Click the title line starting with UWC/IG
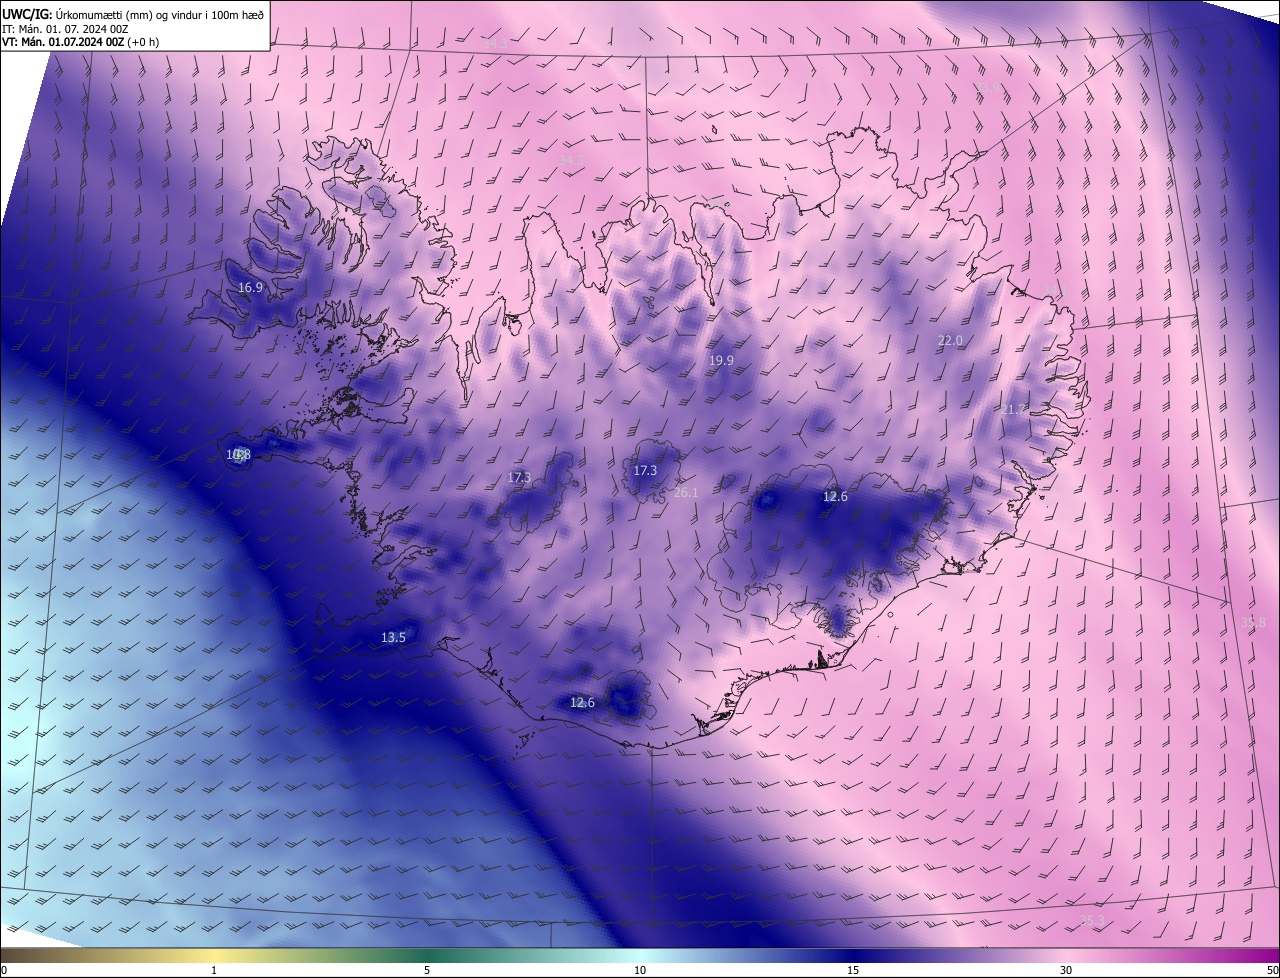The width and height of the screenshot is (1280, 978). tap(133, 14)
